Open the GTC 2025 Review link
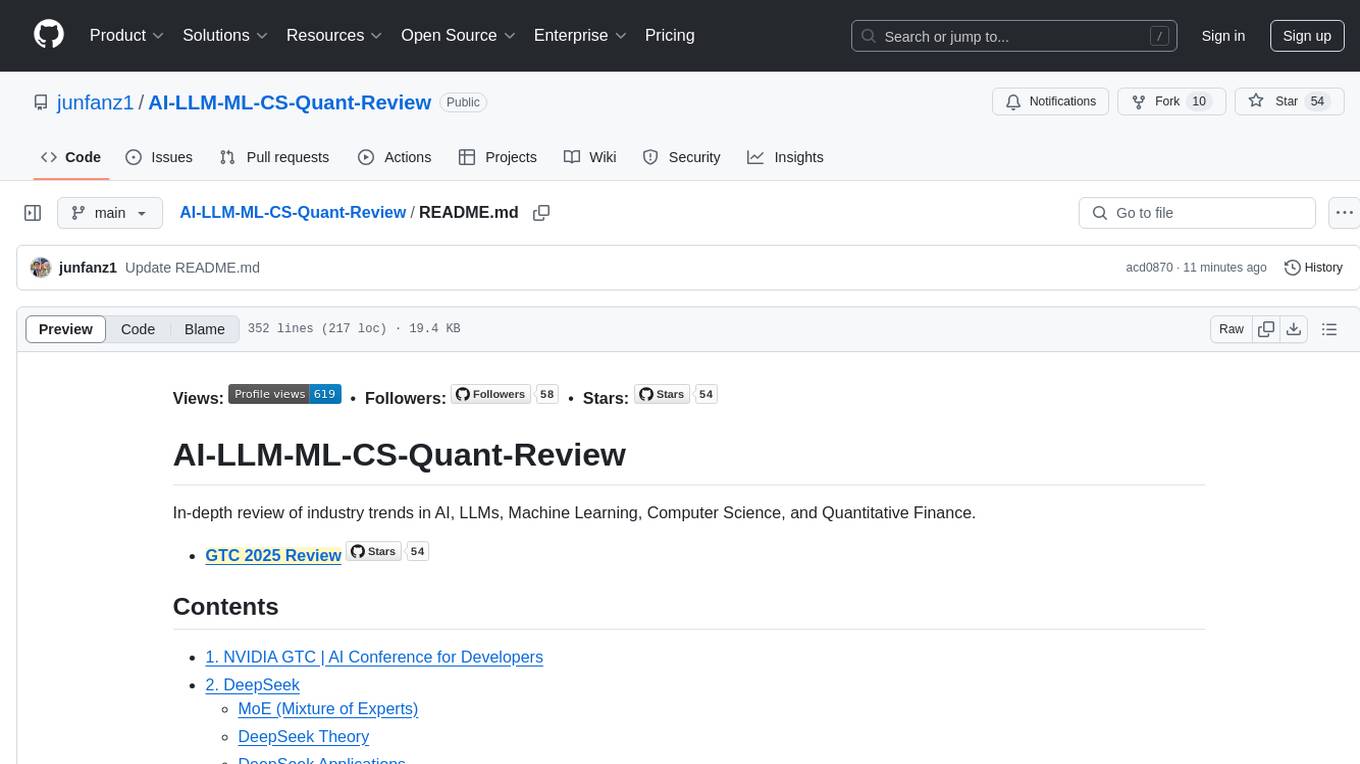1360x764 pixels. coord(273,555)
